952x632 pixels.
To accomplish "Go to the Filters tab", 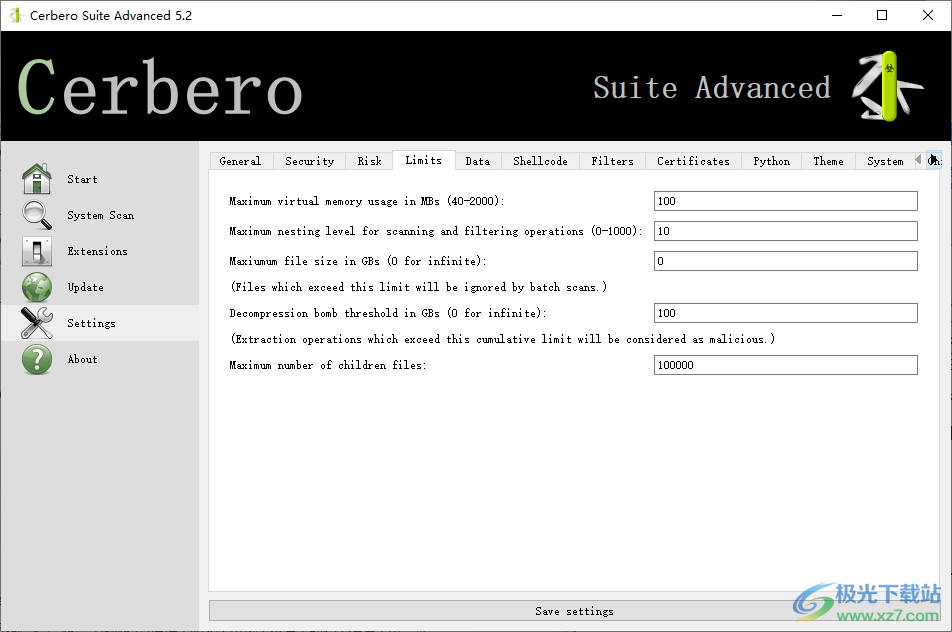I will click(x=612, y=161).
